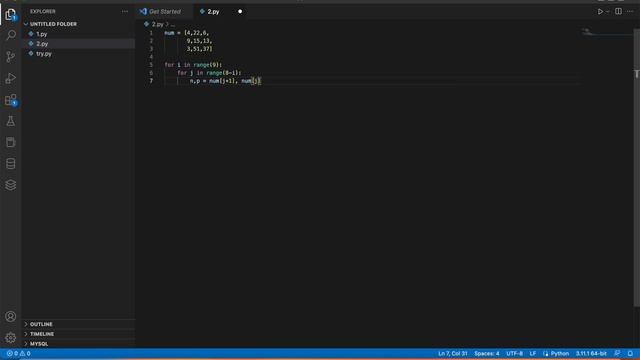Split the editor right
The image size is (640, 360).
pos(618,11)
